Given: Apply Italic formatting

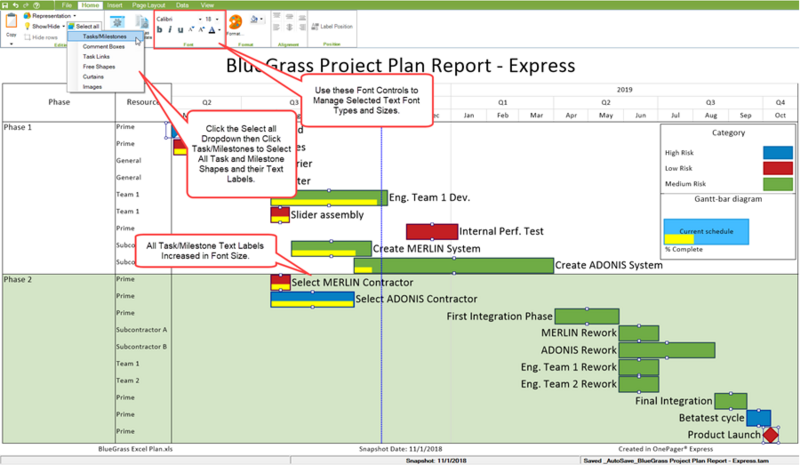Looking at the screenshot, I should coord(170,30).
